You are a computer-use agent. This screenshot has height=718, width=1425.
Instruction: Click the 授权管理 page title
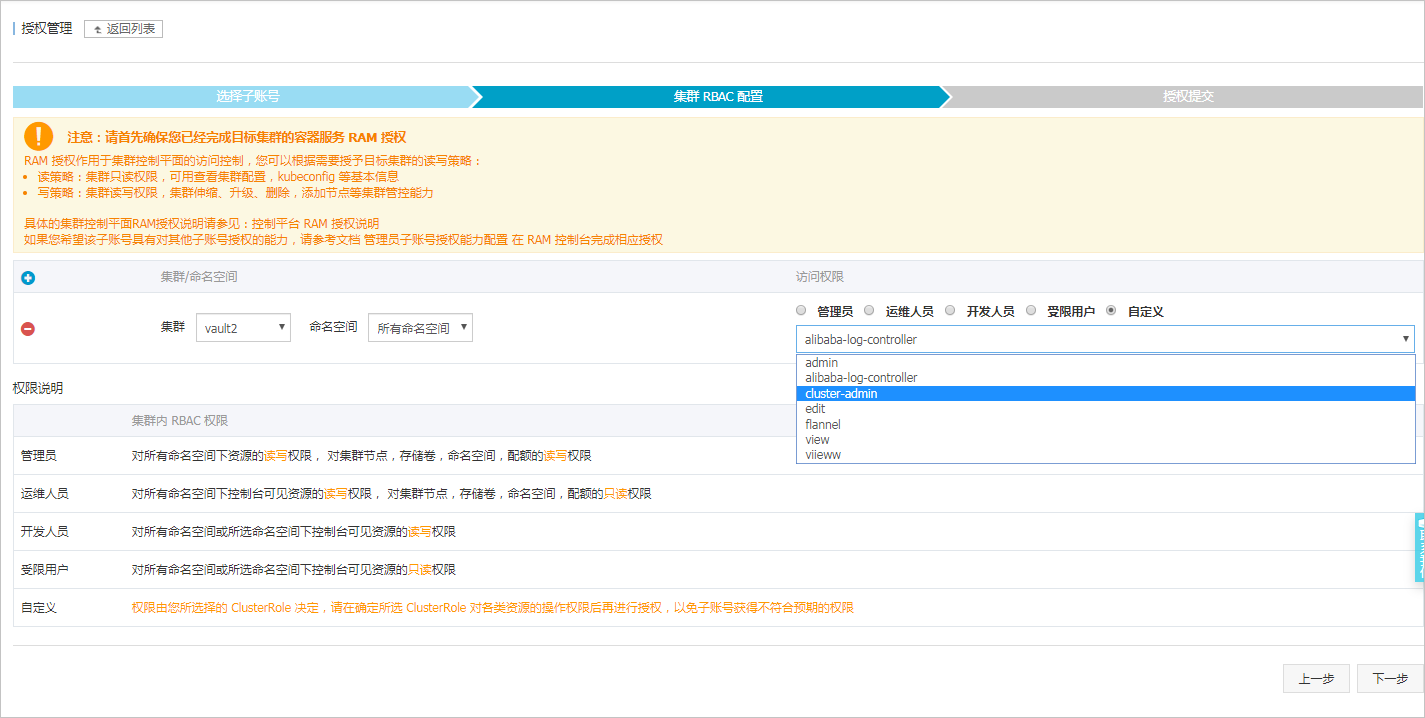[x=47, y=29]
